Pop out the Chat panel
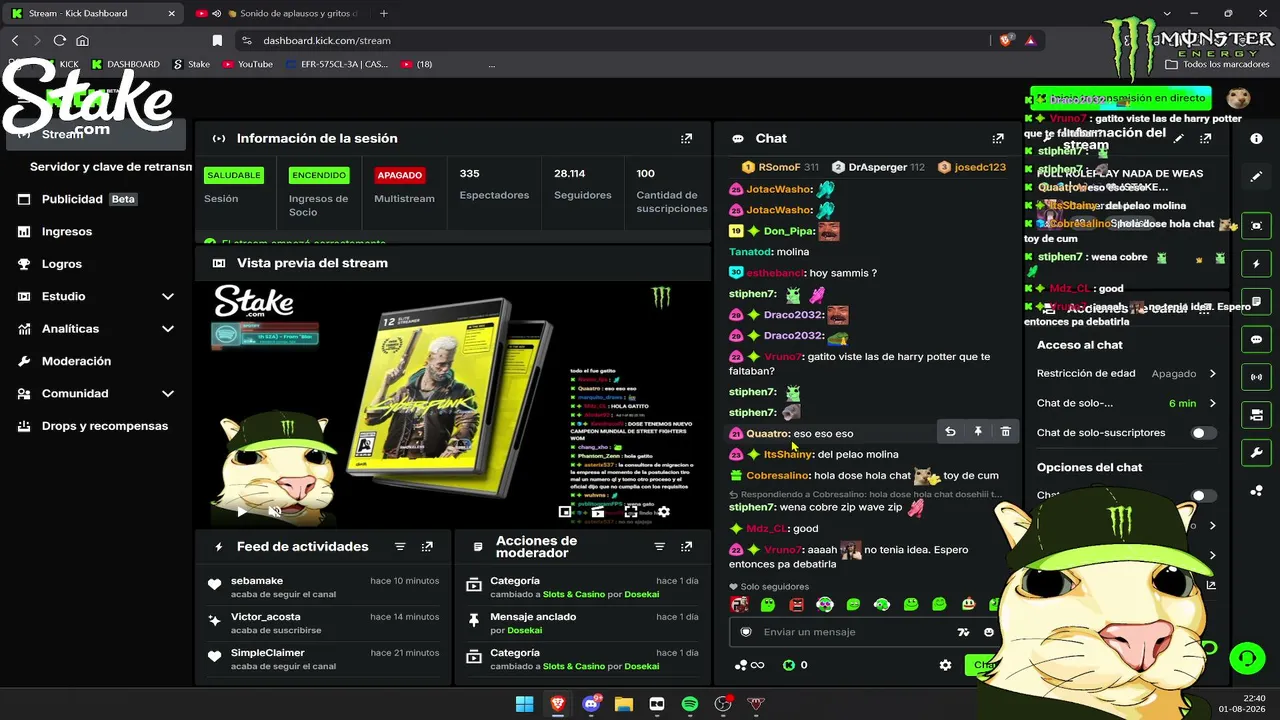 click(x=997, y=139)
